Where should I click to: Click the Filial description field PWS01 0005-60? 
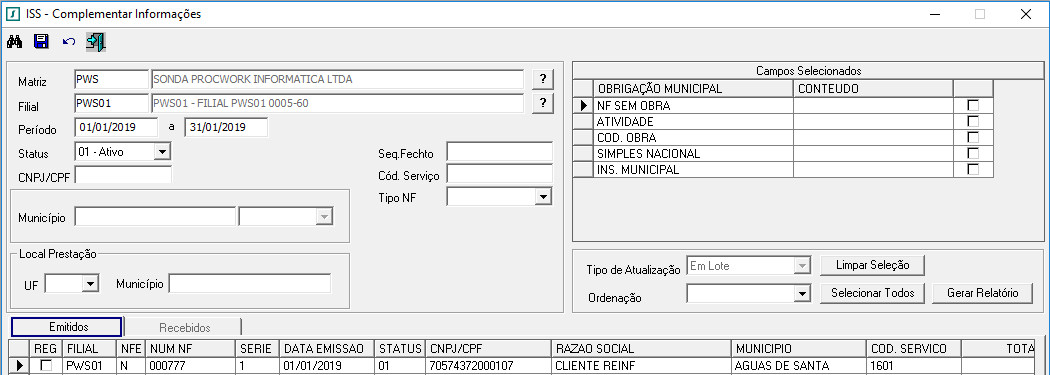[x=337, y=103]
